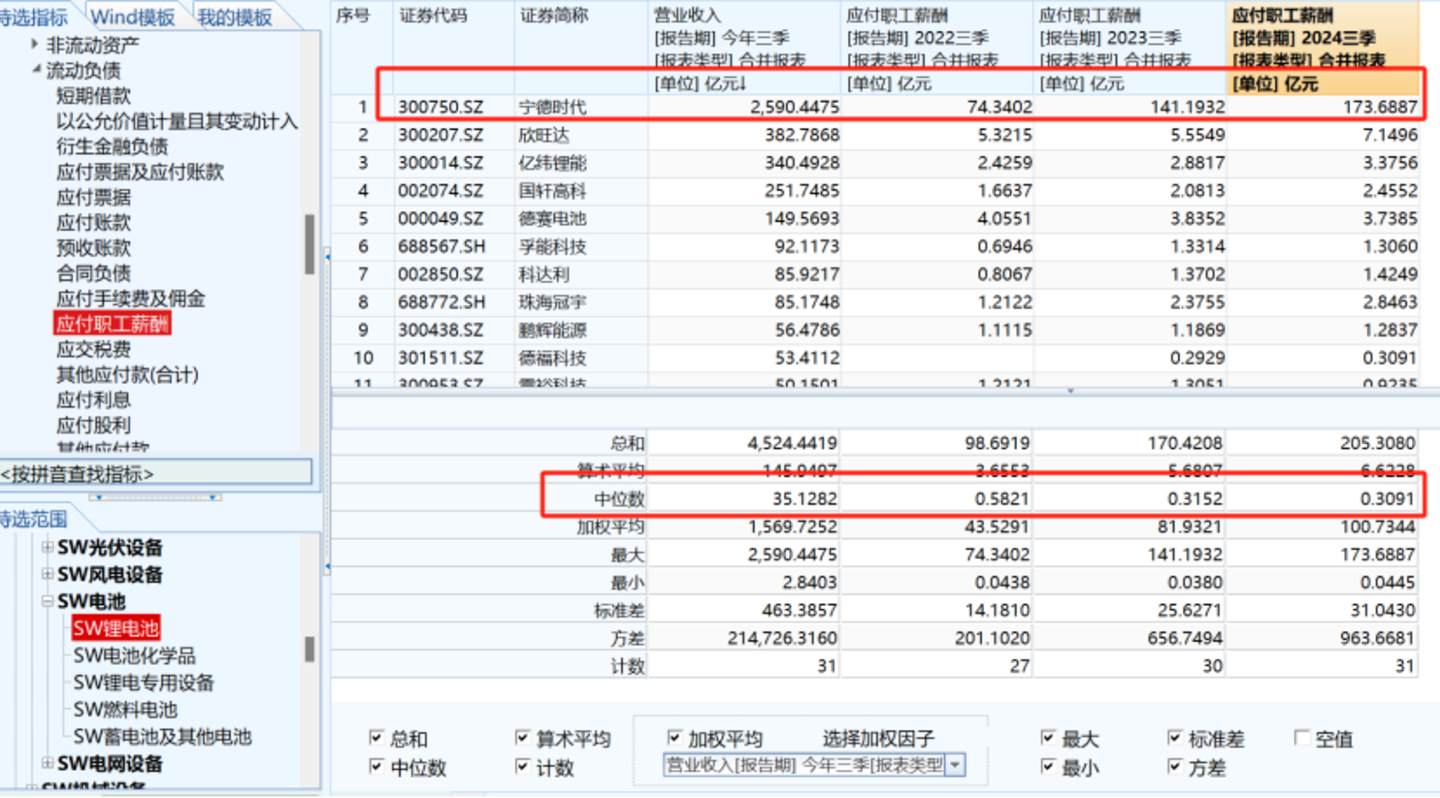This screenshot has height=798, width=1440.
Task: Collapse the 流动负债 triangle arrow
Action: click(x=36, y=71)
